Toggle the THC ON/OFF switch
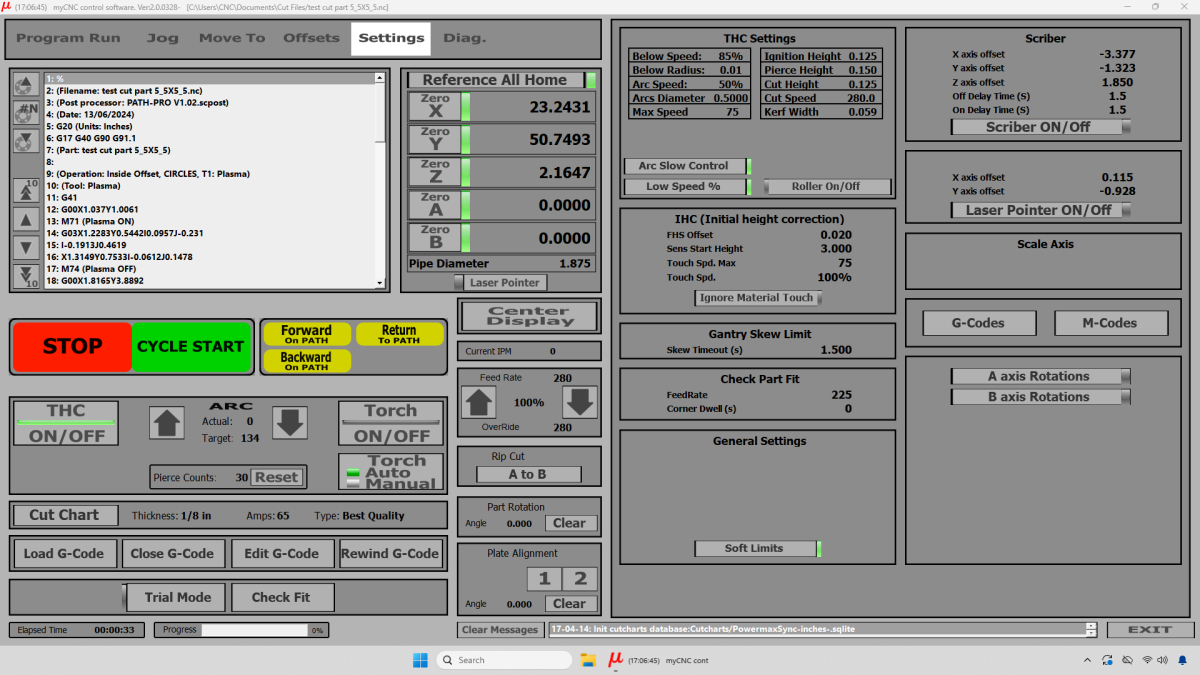 66,423
